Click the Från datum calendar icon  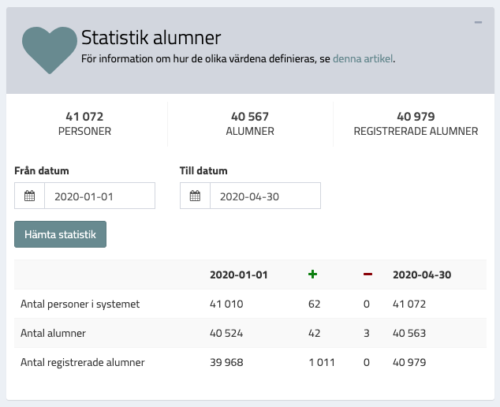[x=29, y=196]
